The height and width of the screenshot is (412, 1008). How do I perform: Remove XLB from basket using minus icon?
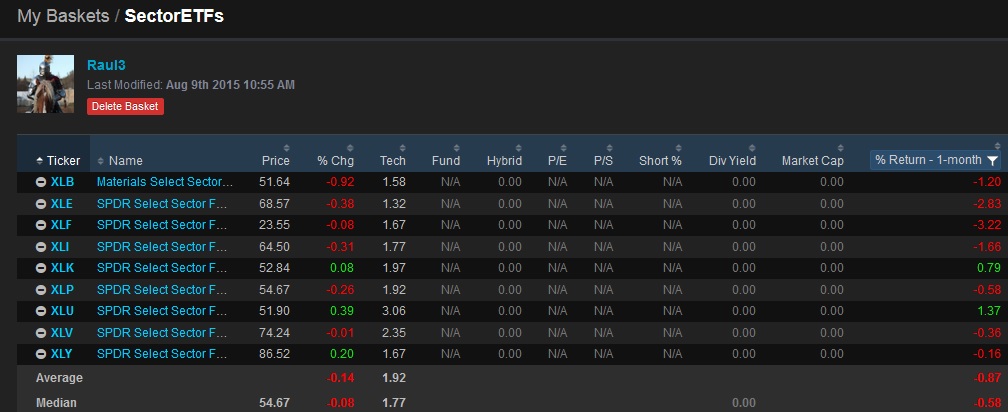point(40,182)
